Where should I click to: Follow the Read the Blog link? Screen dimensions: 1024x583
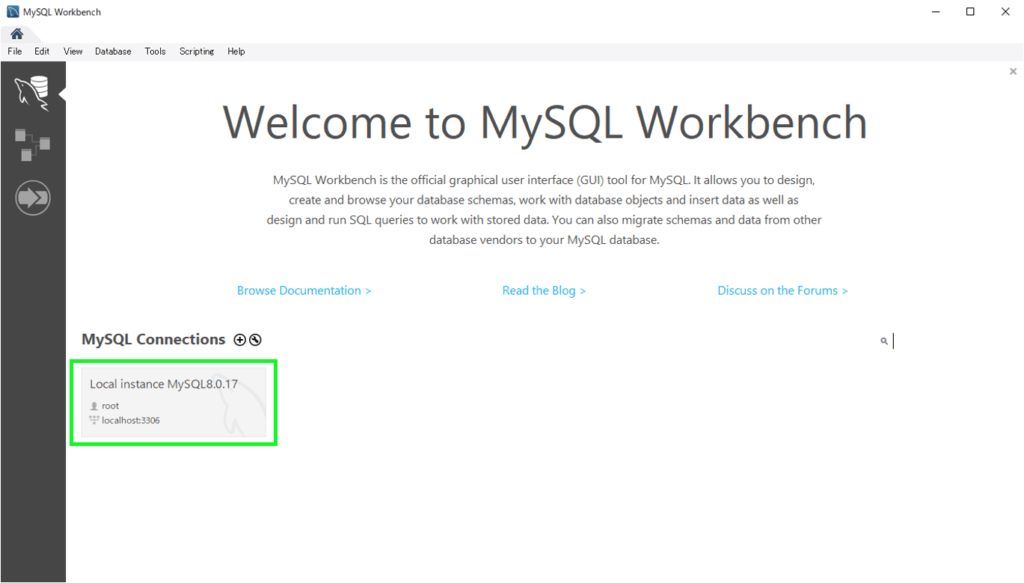(x=543, y=291)
